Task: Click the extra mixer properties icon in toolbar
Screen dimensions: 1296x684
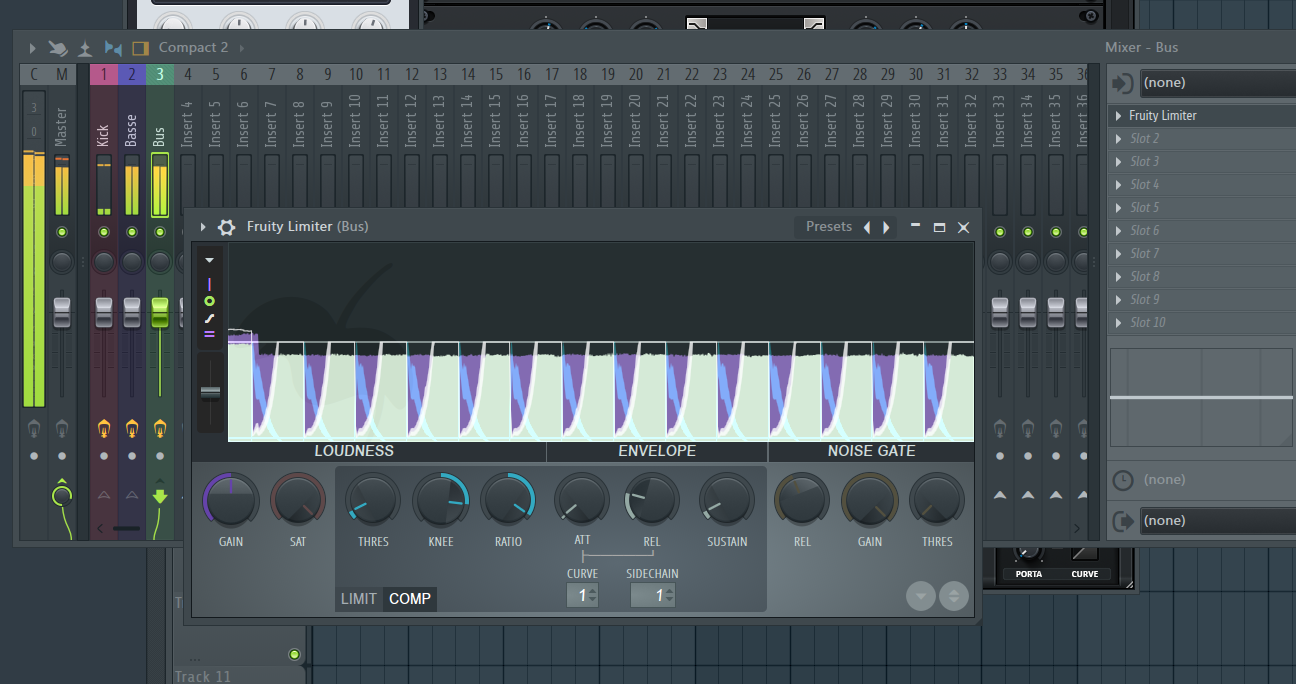Action: point(85,47)
